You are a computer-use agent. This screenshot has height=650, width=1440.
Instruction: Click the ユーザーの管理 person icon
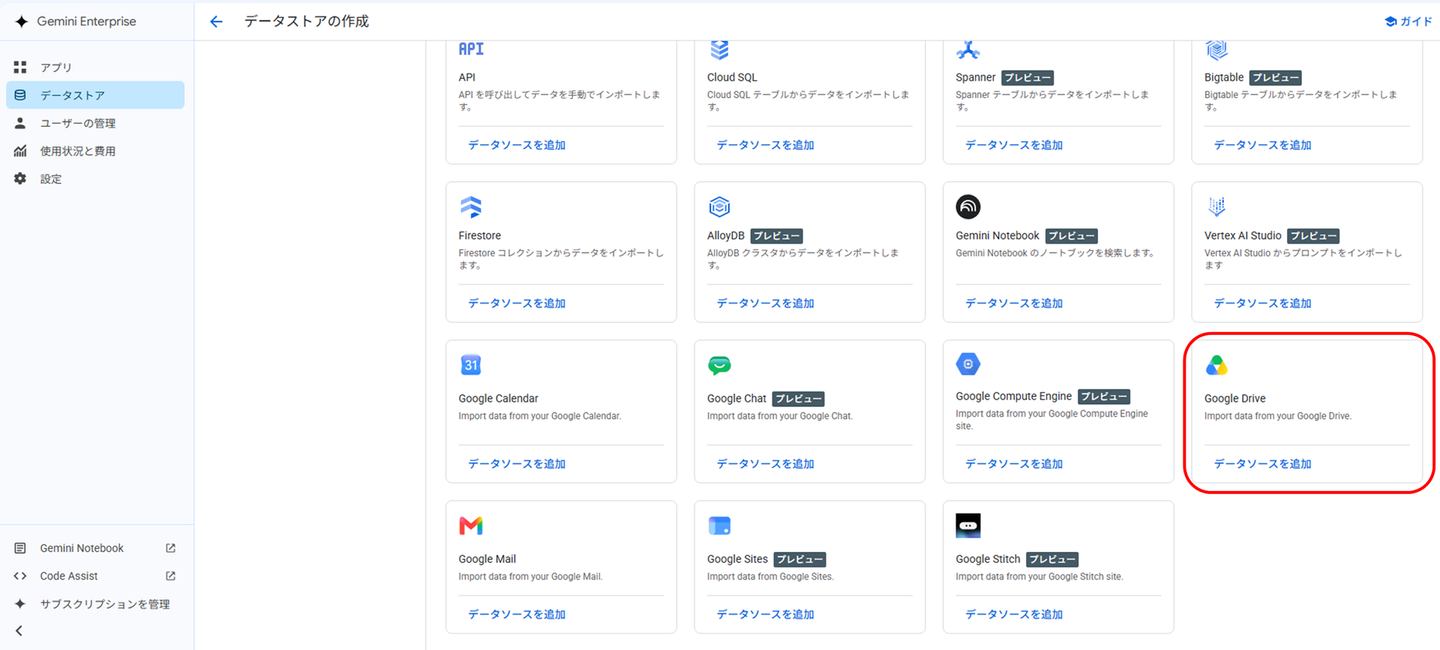[20, 123]
